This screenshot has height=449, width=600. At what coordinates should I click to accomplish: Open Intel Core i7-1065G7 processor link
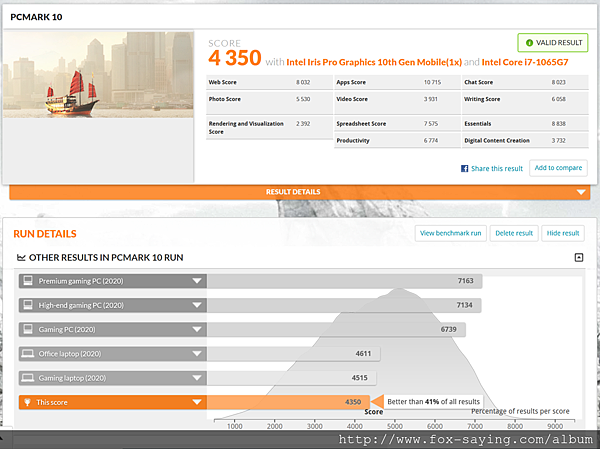pyautogui.click(x=525, y=62)
